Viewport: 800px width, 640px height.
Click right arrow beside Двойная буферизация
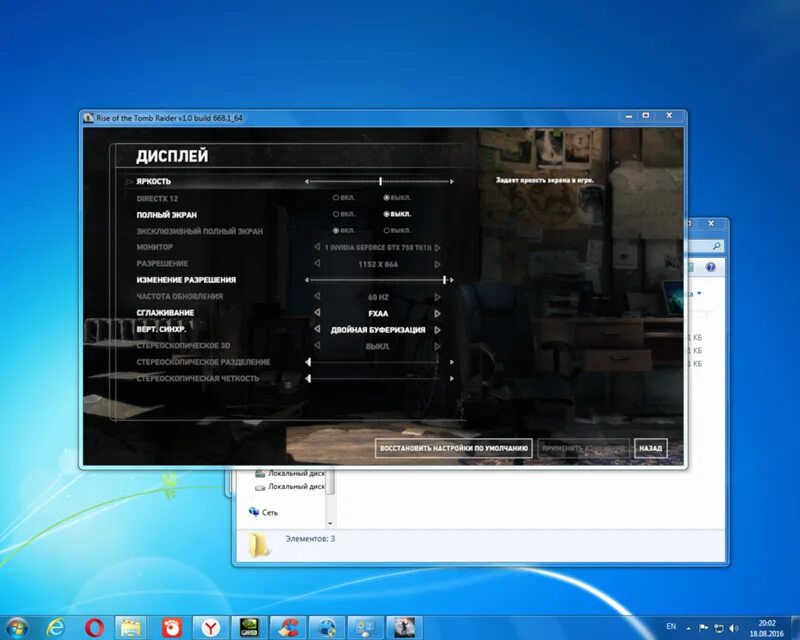[437, 330]
